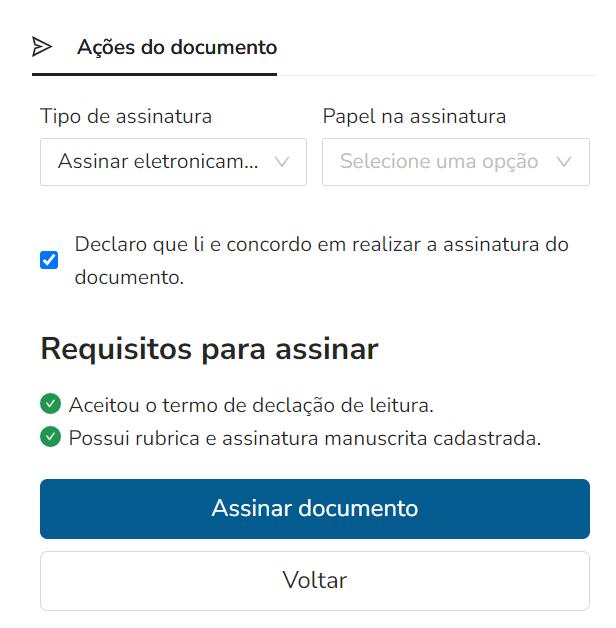Click the paper-plane send icon
Viewport: 616px width, 628px height.
coord(42,47)
